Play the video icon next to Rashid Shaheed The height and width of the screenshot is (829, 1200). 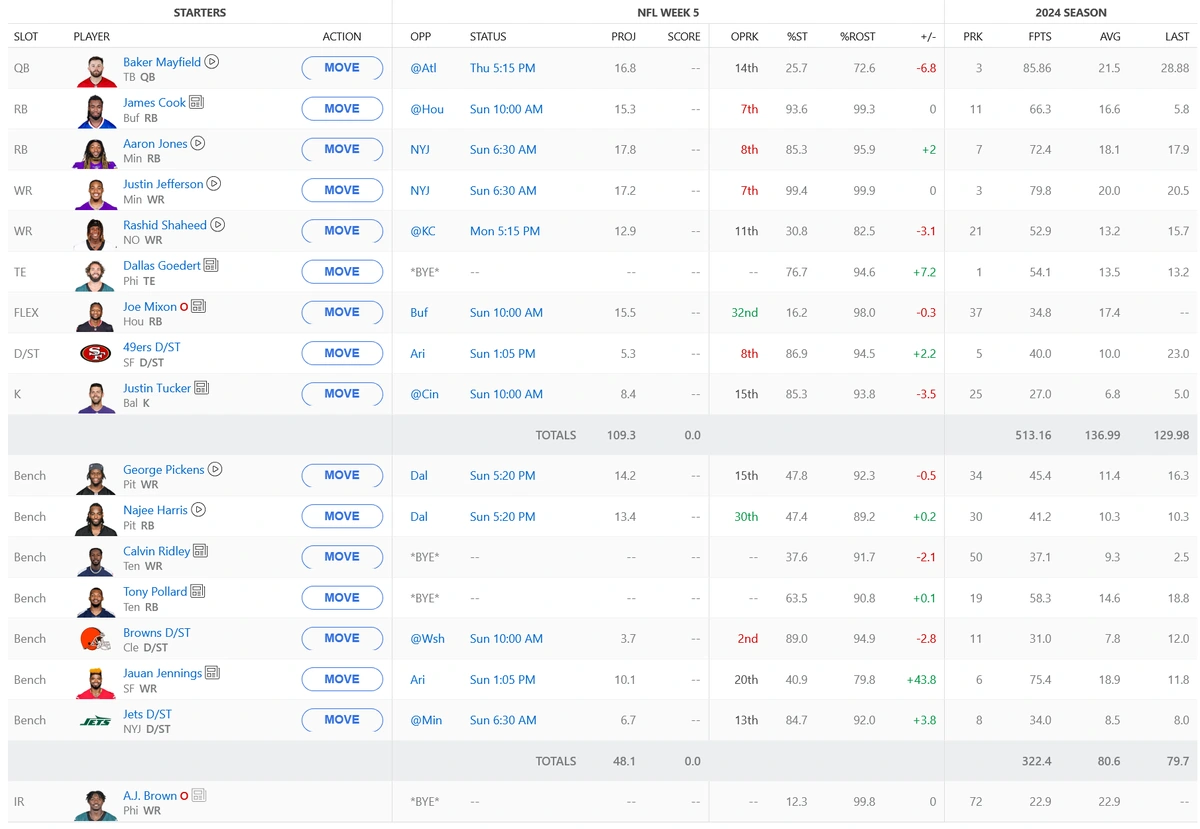218,225
